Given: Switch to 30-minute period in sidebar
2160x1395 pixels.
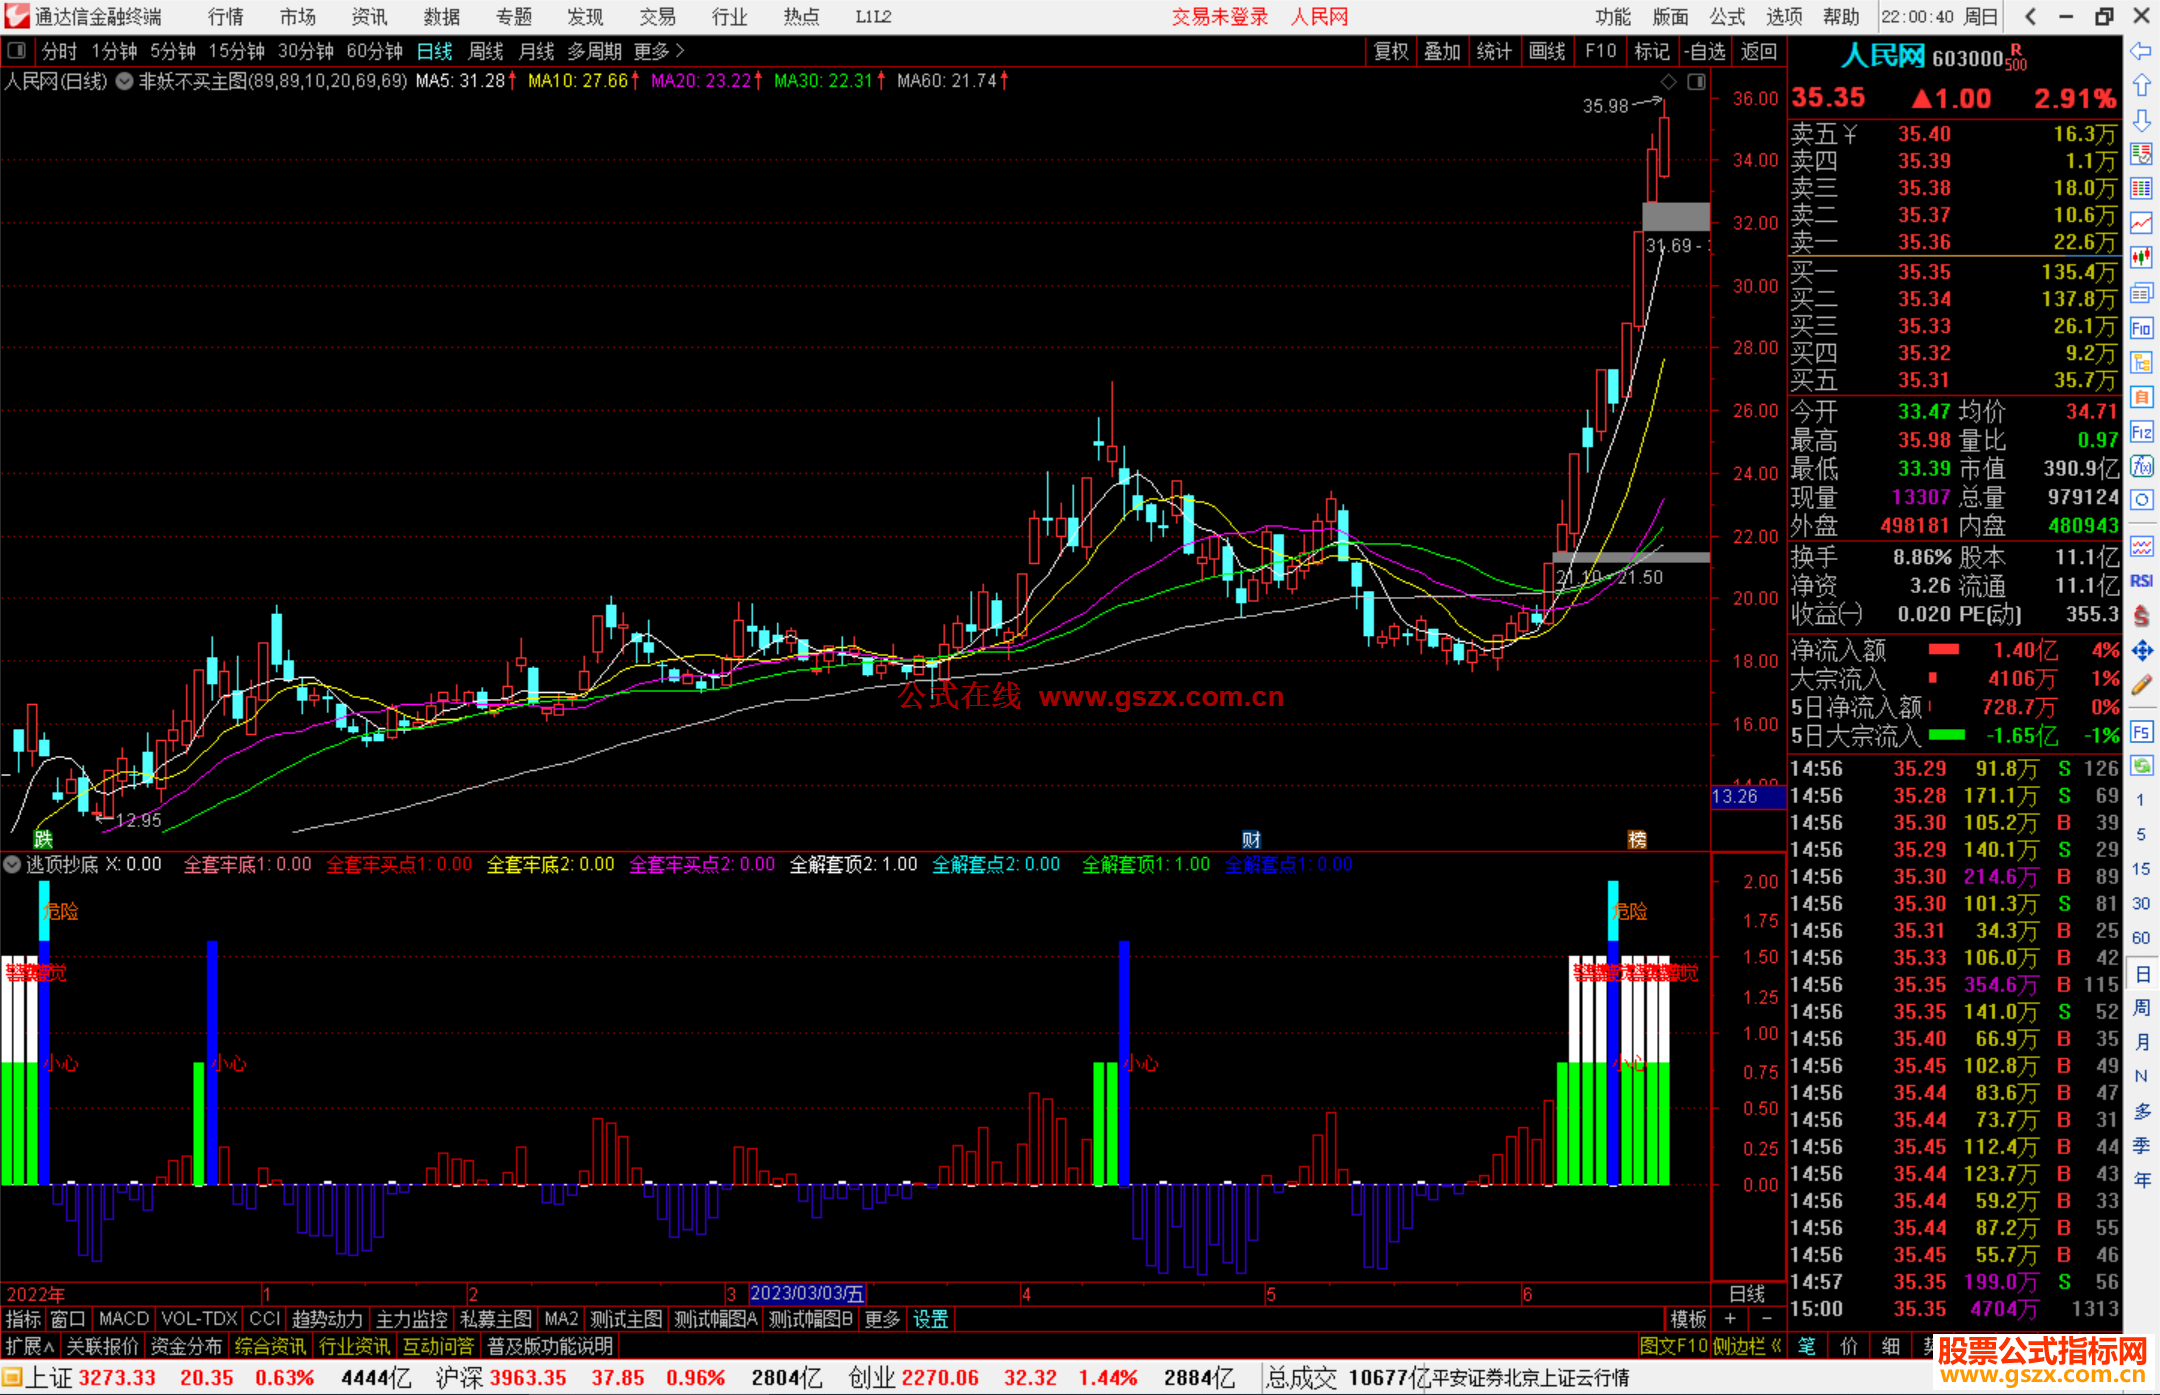Looking at the screenshot, I should point(2140,904).
